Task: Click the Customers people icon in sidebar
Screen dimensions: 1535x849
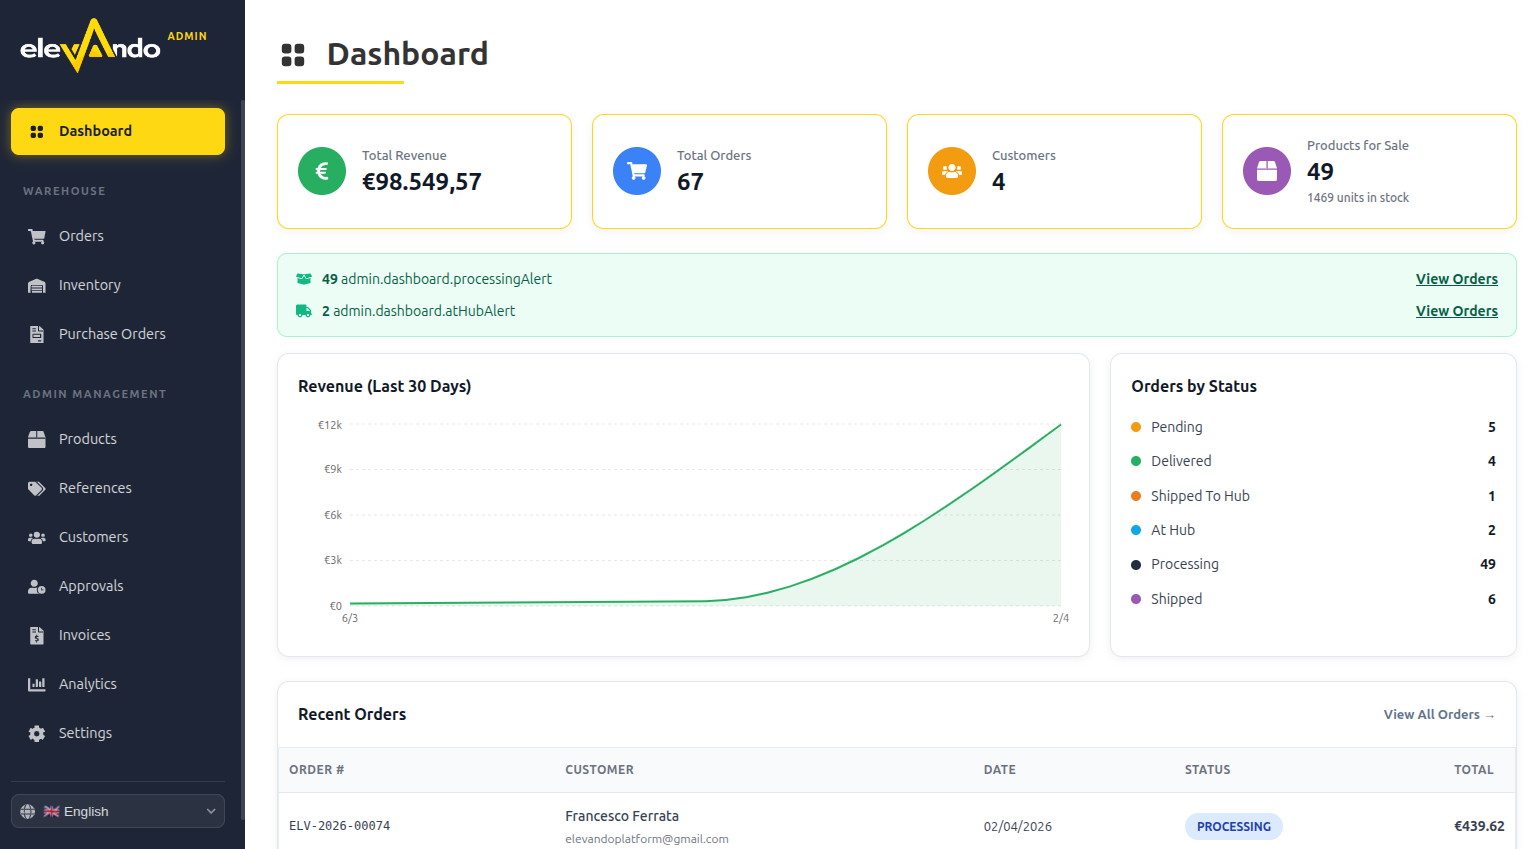Action: tap(37, 537)
